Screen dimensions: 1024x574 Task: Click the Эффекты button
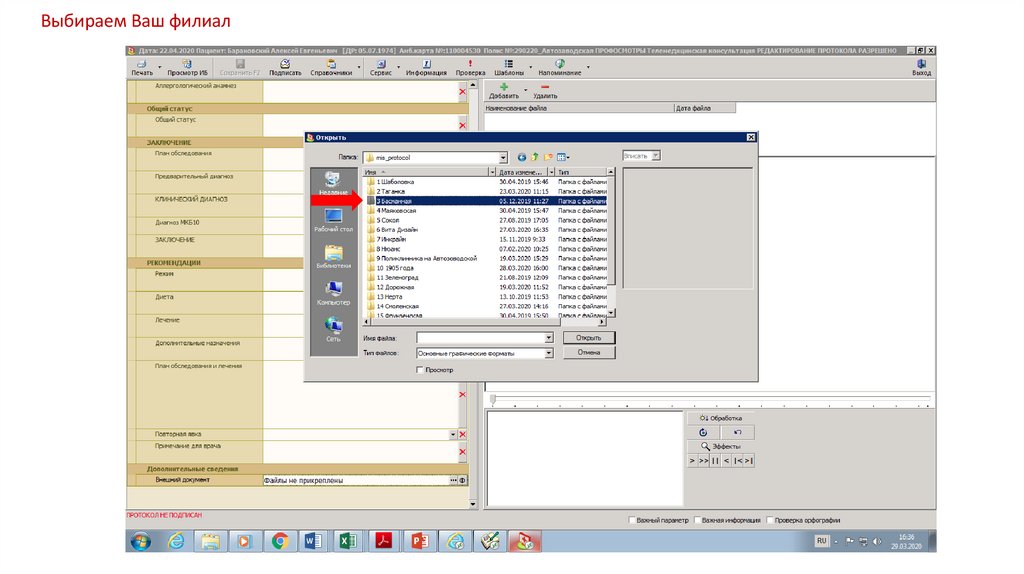720,446
